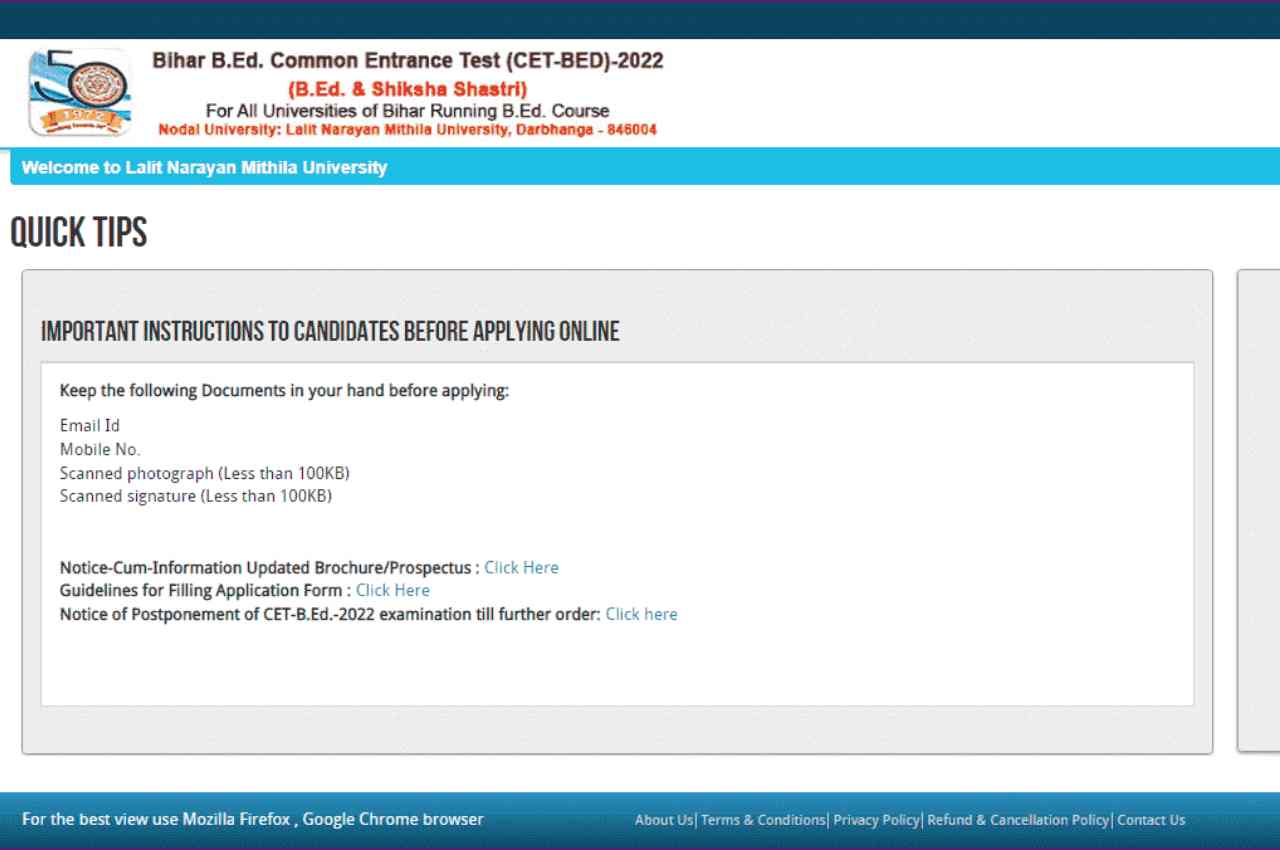Click the red B.Ed. & Shiksha Shastri subtitle

point(407,90)
